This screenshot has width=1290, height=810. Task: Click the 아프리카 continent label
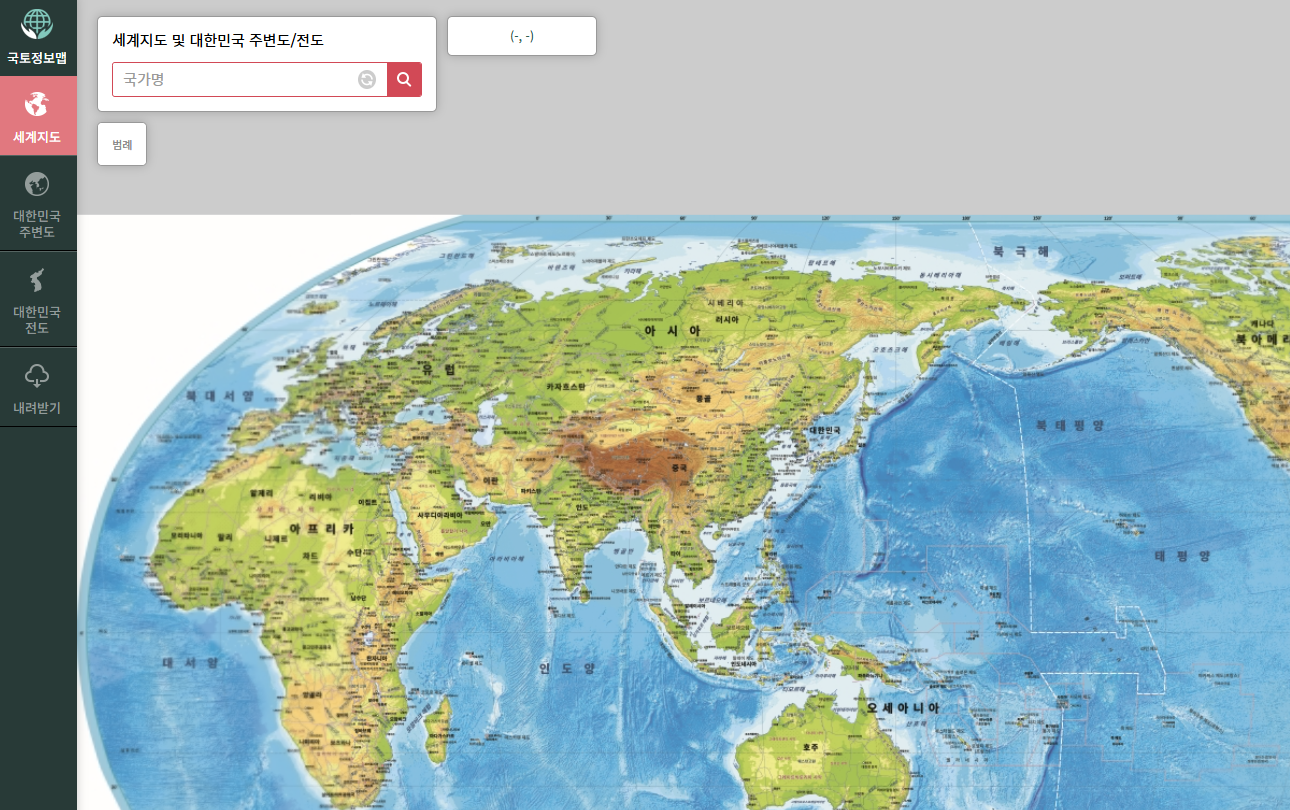pos(321,527)
